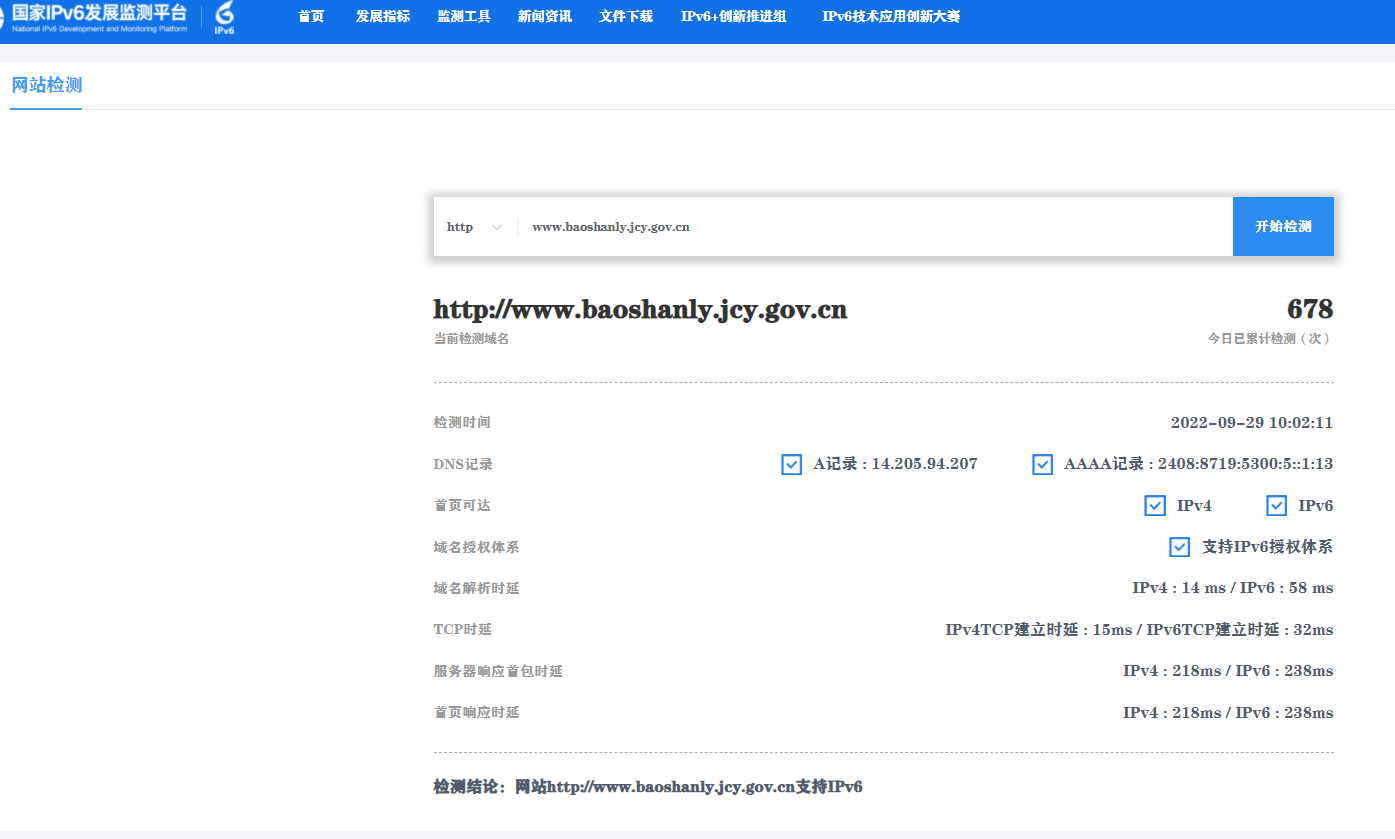Go to 新闻资讯 page
This screenshot has width=1395, height=839.
545,16
